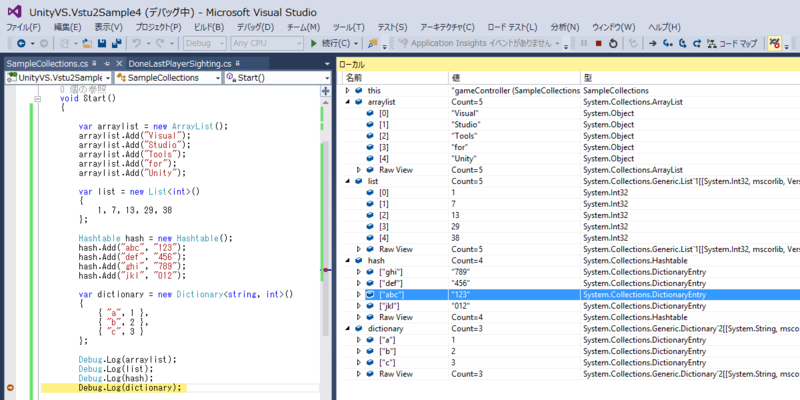Image resolution: width=800 pixels, height=400 pixels.
Task: Save the current file with the disk icon
Action: 102,44
